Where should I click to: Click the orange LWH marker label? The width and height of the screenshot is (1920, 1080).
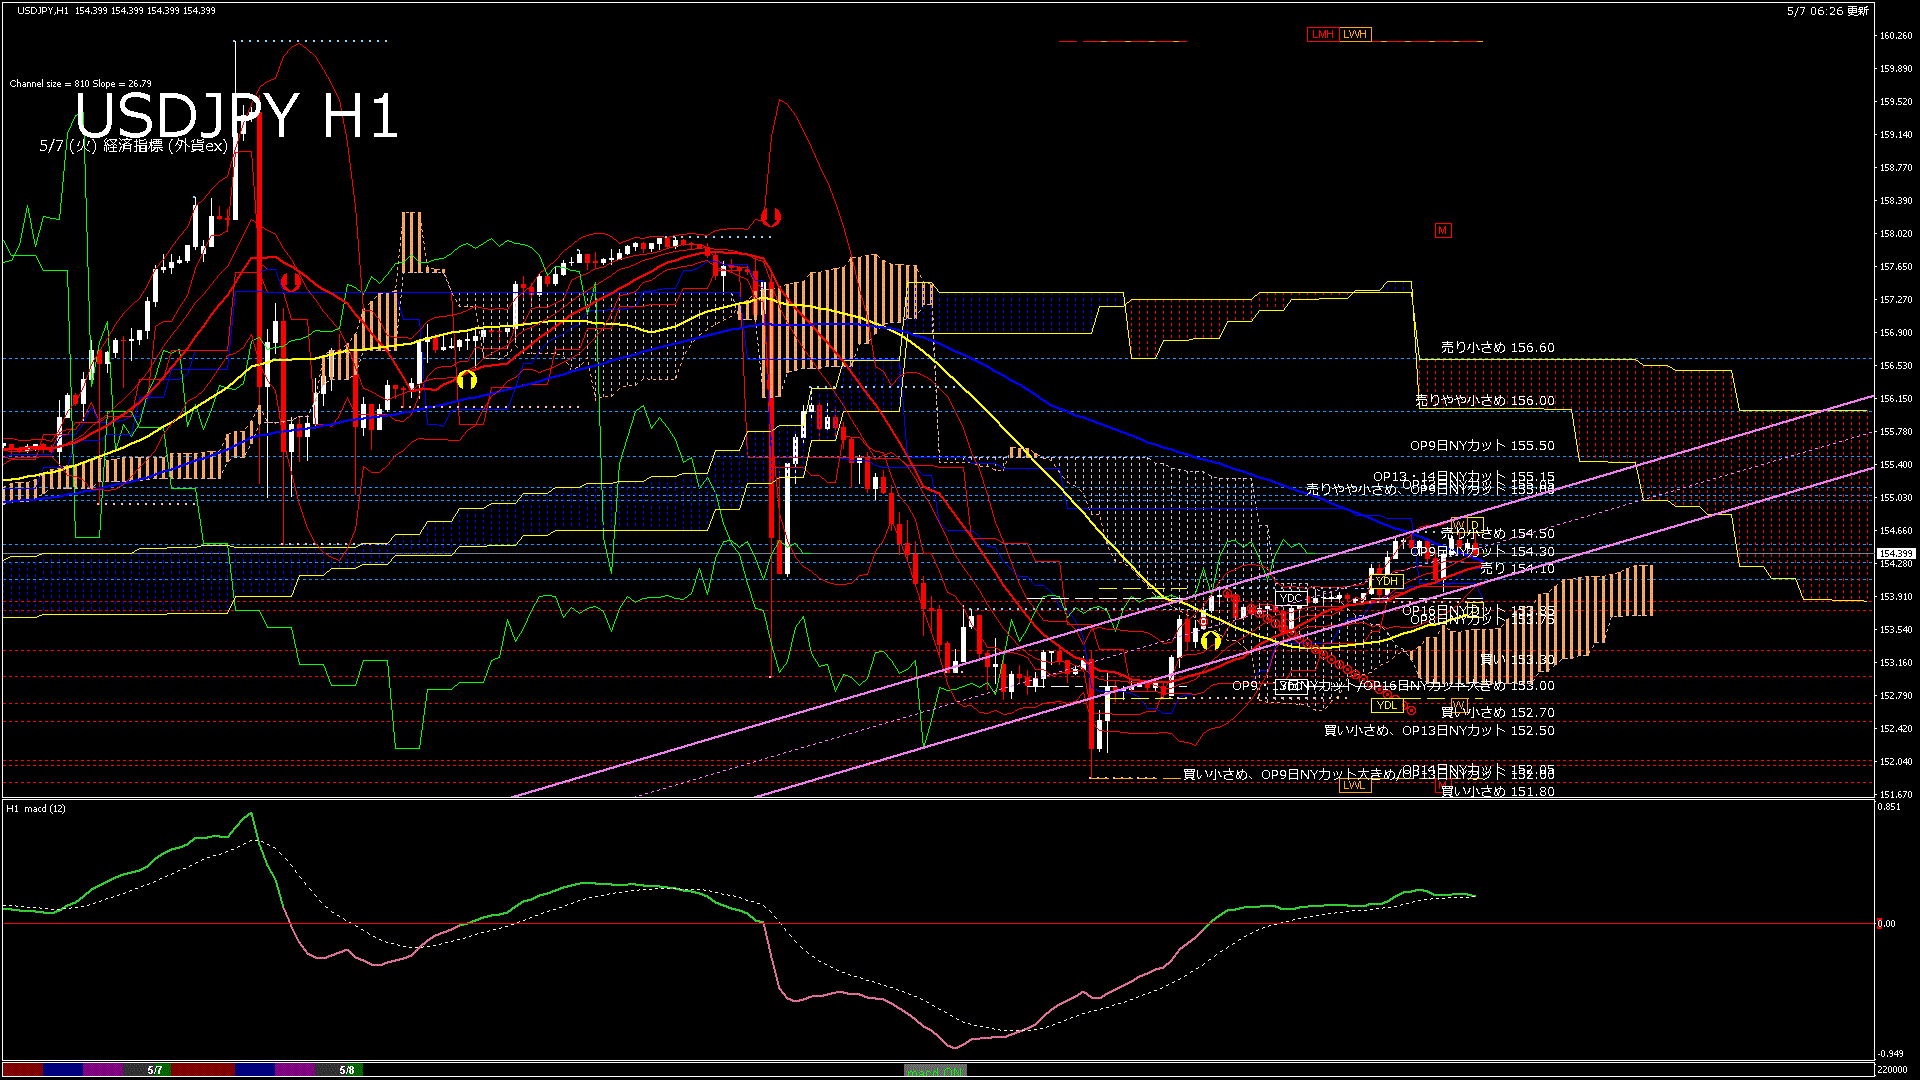click(1355, 34)
